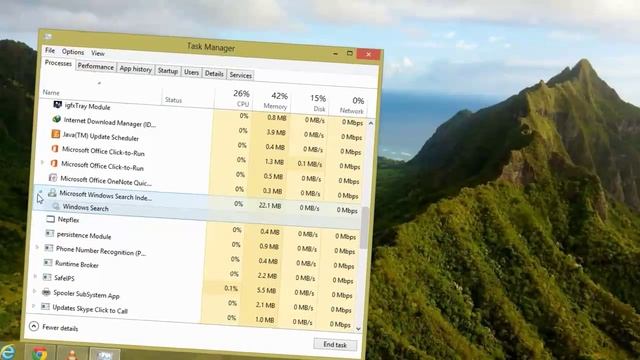Switch to the Startup tab
Screen dimensions: 640x360
tap(168, 71)
